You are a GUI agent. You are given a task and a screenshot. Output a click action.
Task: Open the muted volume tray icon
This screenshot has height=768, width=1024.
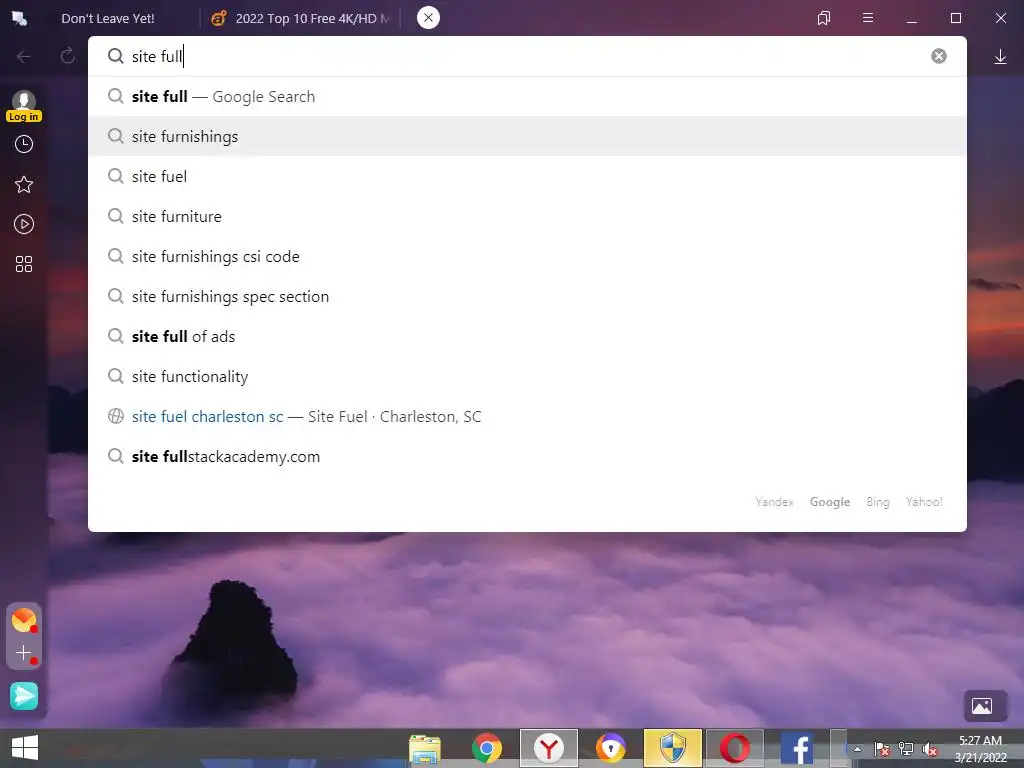point(930,749)
